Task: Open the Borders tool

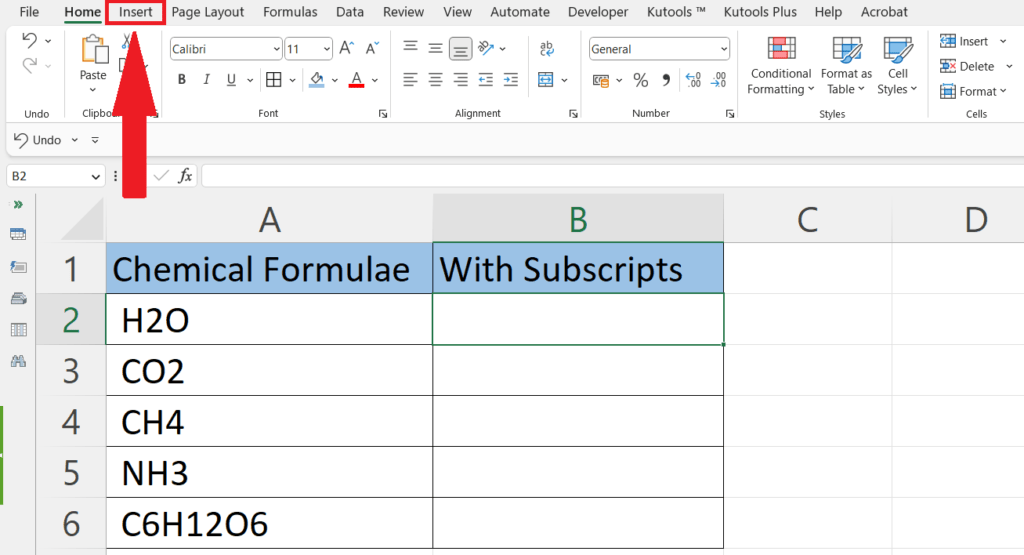Action: 274,80
